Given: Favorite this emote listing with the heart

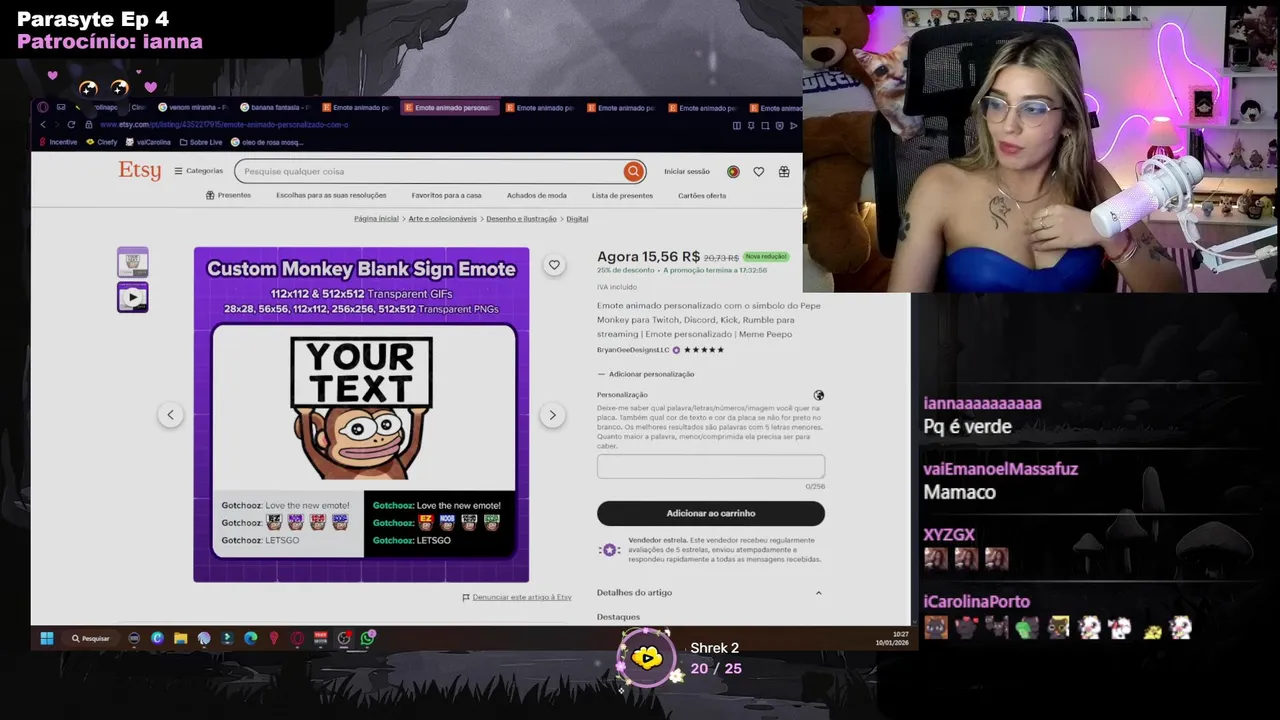Looking at the screenshot, I should pyautogui.click(x=554, y=265).
